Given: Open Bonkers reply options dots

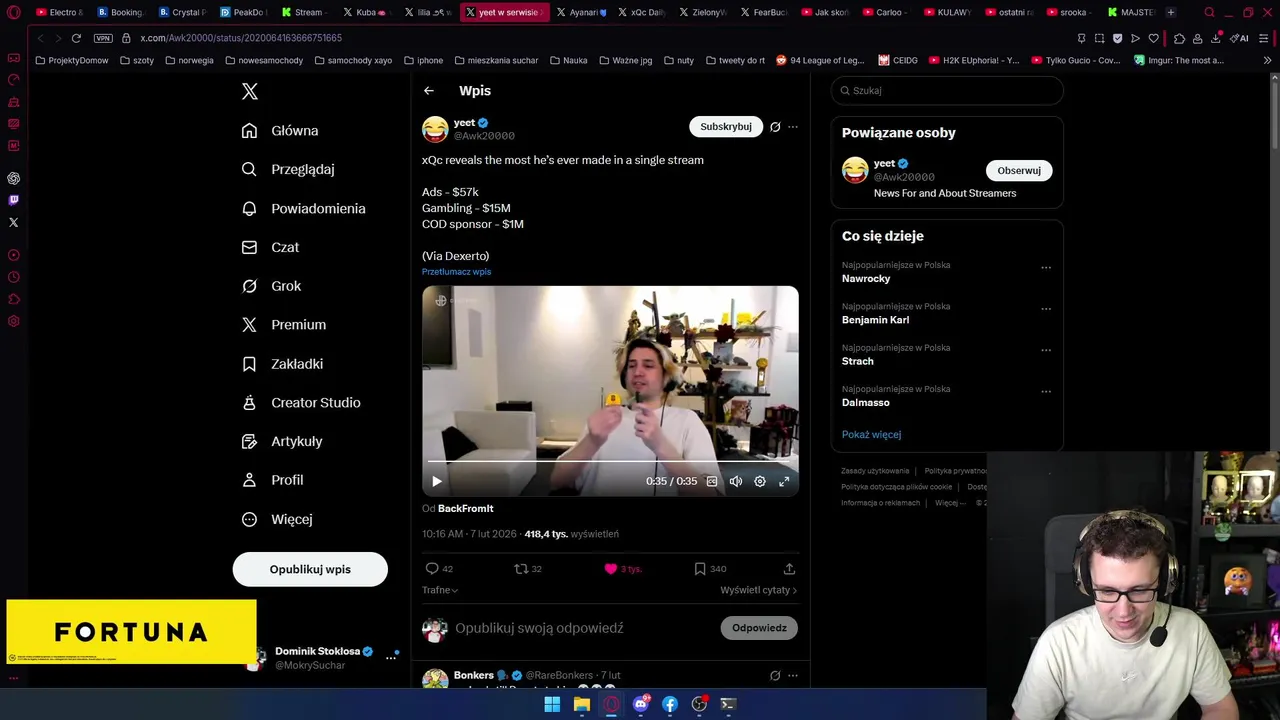Looking at the screenshot, I should (793, 675).
